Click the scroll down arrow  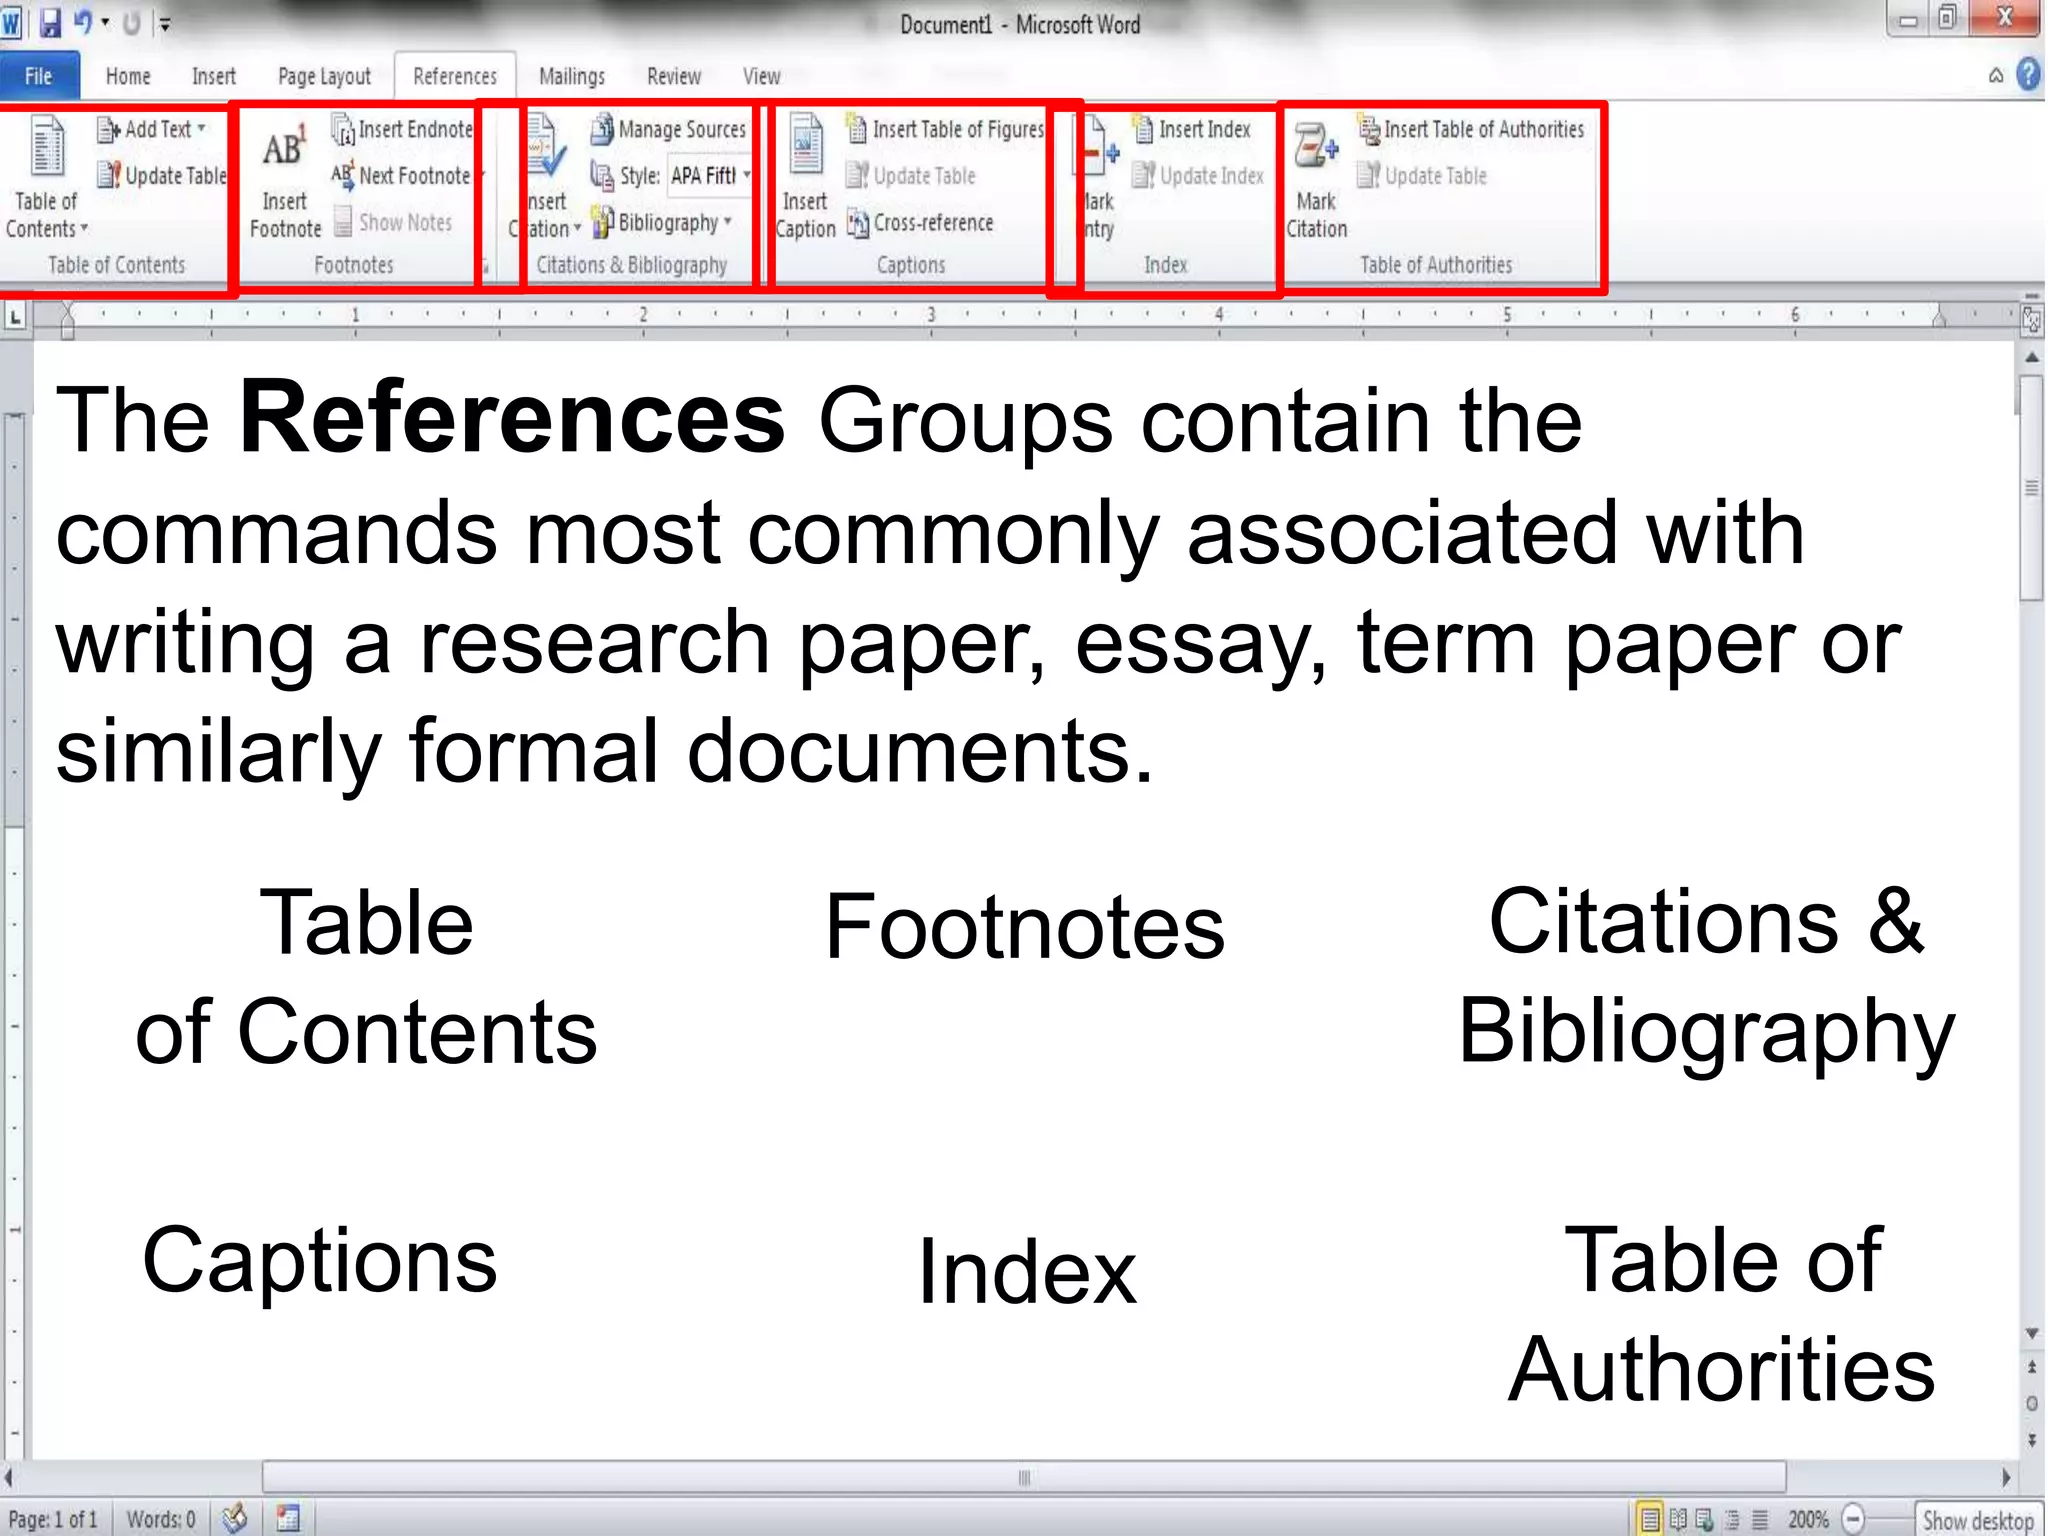[x=2032, y=1333]
